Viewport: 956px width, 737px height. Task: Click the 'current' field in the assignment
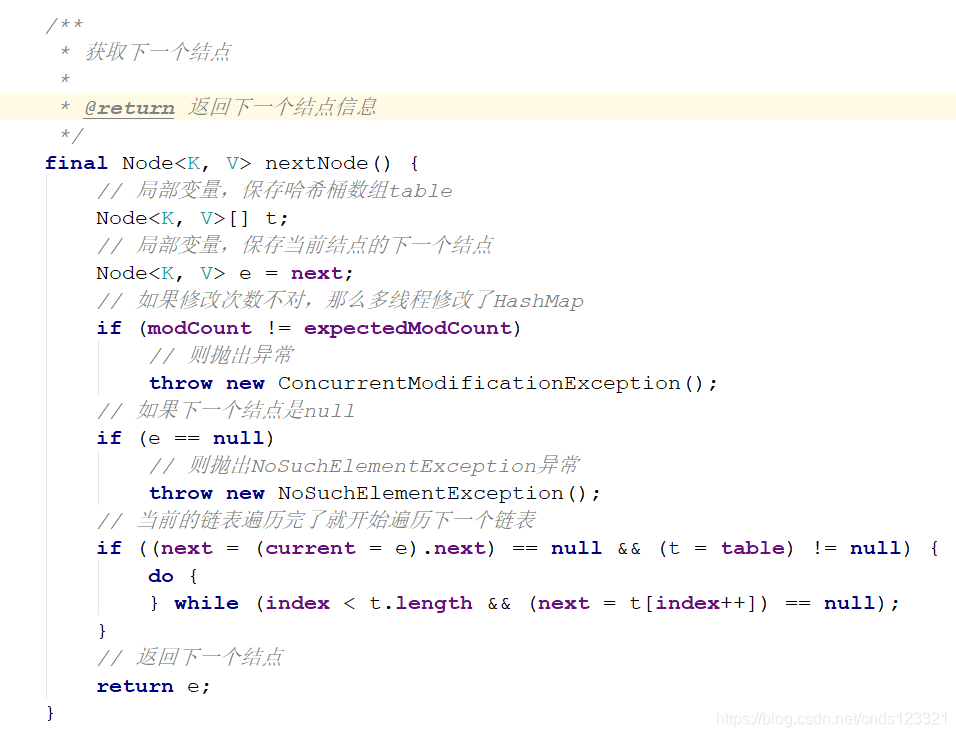[310, 548]
